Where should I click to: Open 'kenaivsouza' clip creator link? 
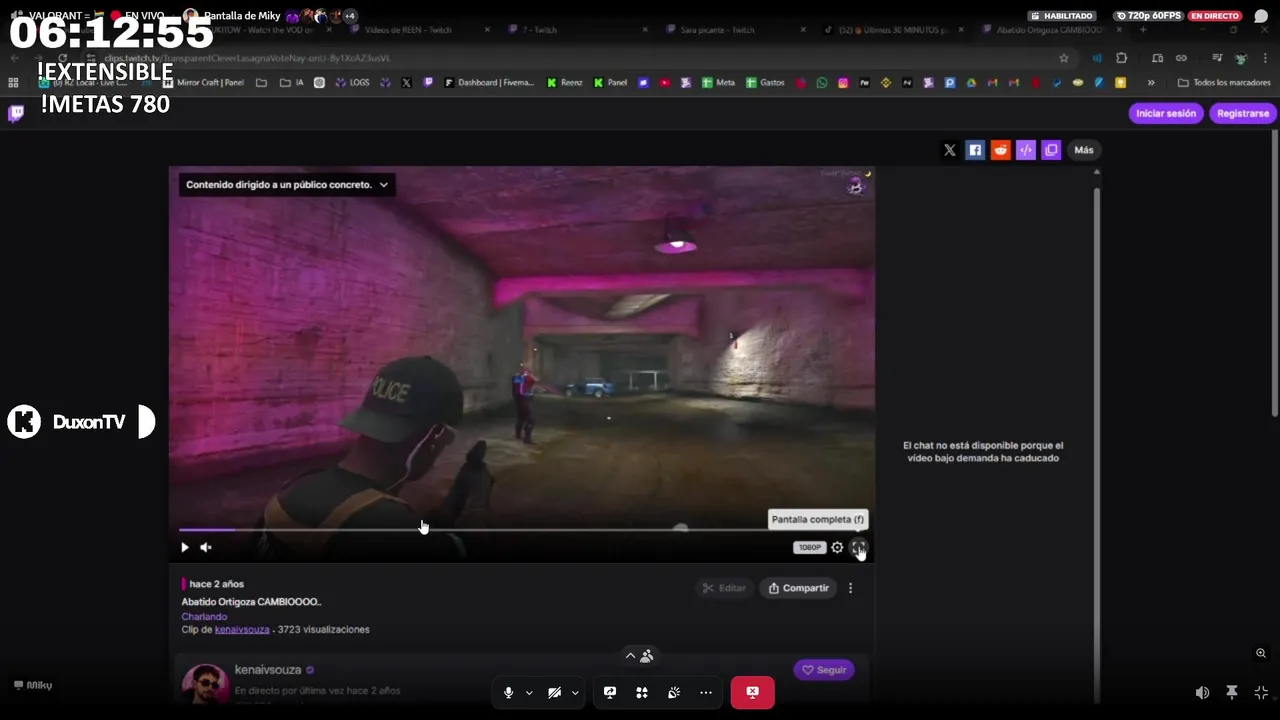tap(242, 630)
